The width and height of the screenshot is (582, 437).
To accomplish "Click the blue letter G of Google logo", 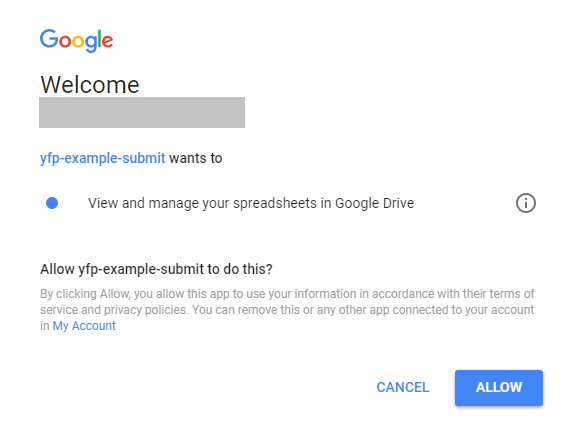I will [x=49, y=39].
